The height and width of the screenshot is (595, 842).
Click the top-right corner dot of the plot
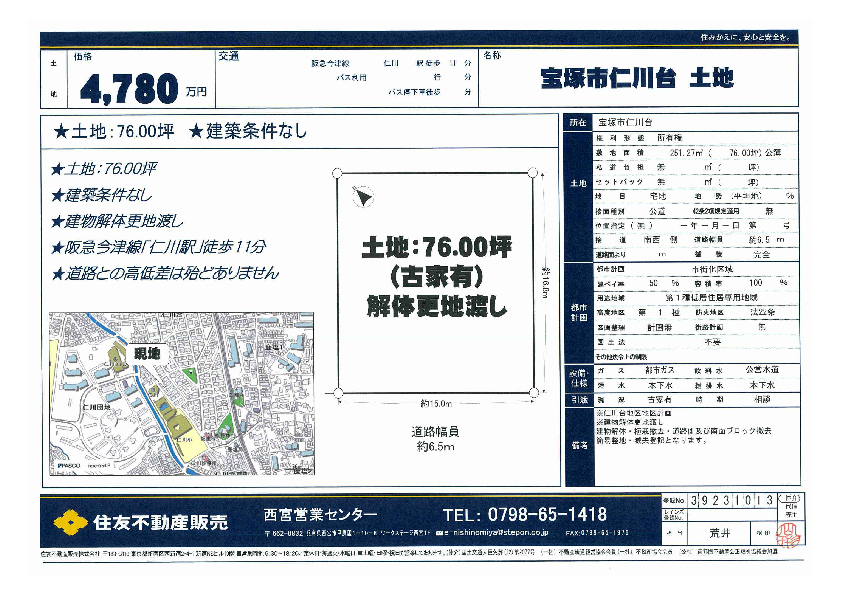click(x=533, y=172)
